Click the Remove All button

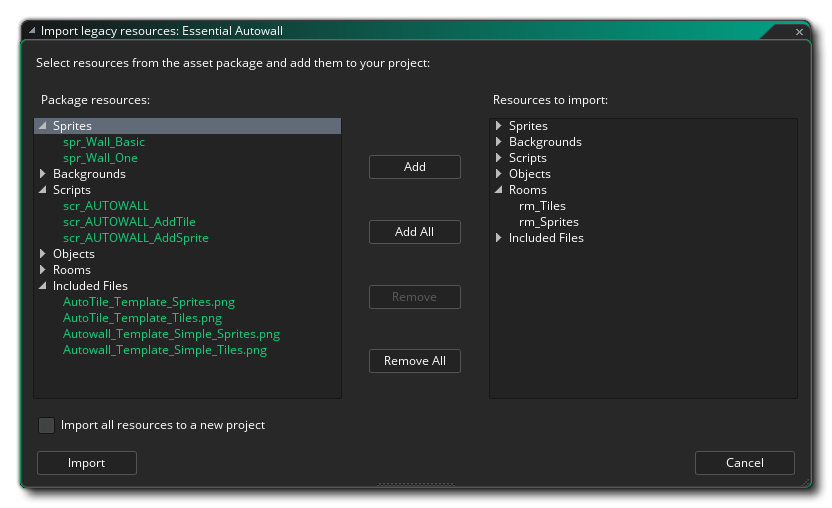pos(414,361)
